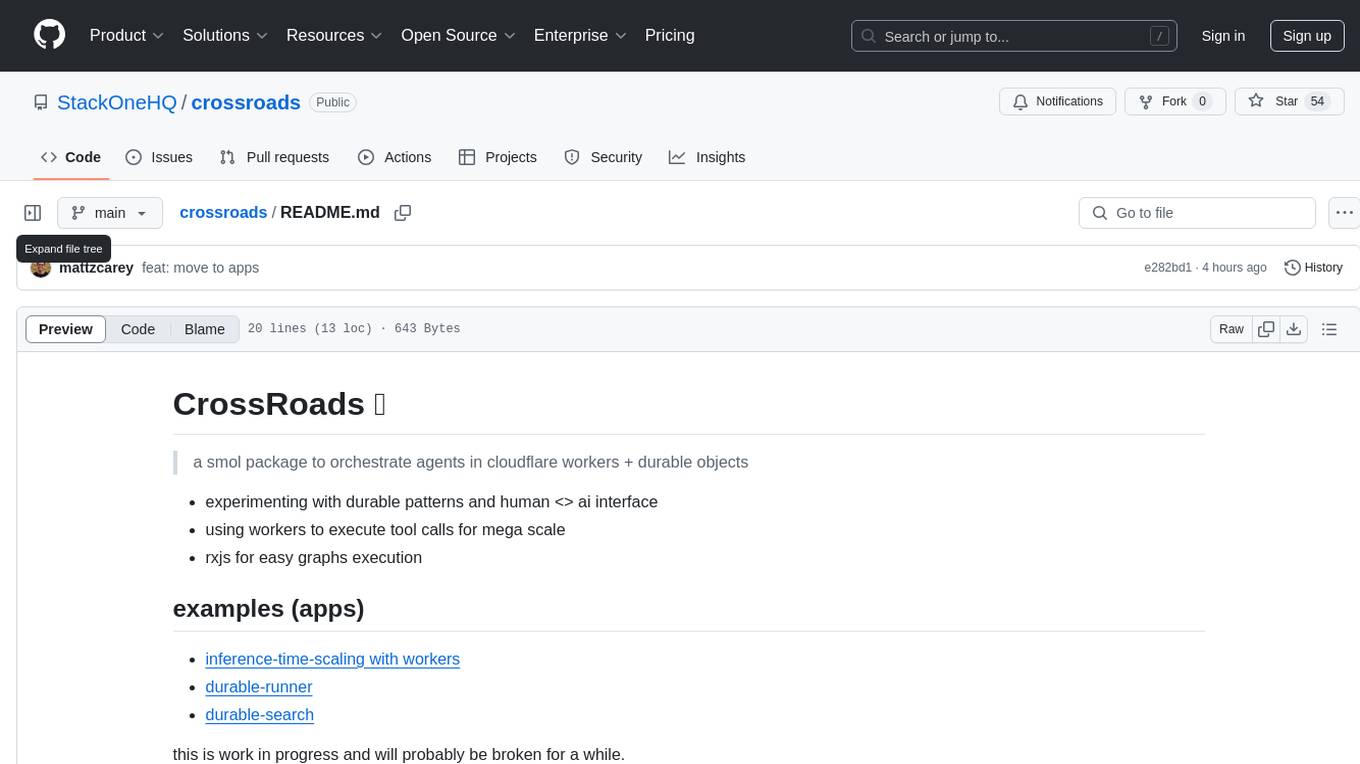Image resolution: width=1360 pixels, height=764 pixels.
Task: Click the CrossRoads heading
Action: pyautogui.click(x=279, y=404)
